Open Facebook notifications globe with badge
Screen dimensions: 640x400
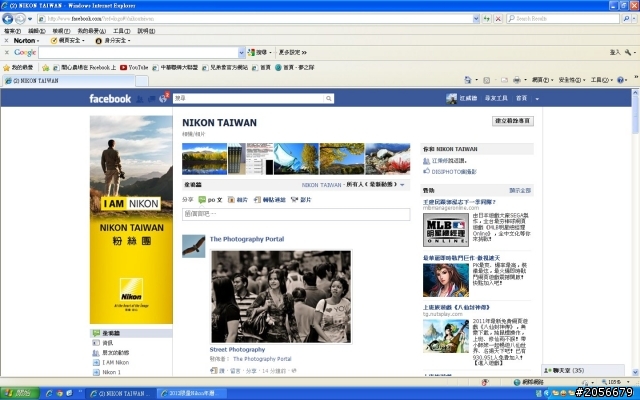(163, 98)
